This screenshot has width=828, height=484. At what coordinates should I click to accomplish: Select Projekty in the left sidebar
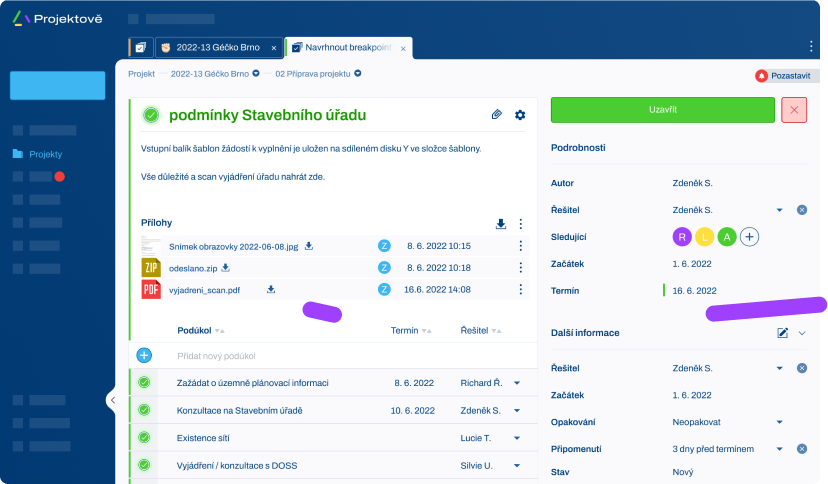[46, 154]
